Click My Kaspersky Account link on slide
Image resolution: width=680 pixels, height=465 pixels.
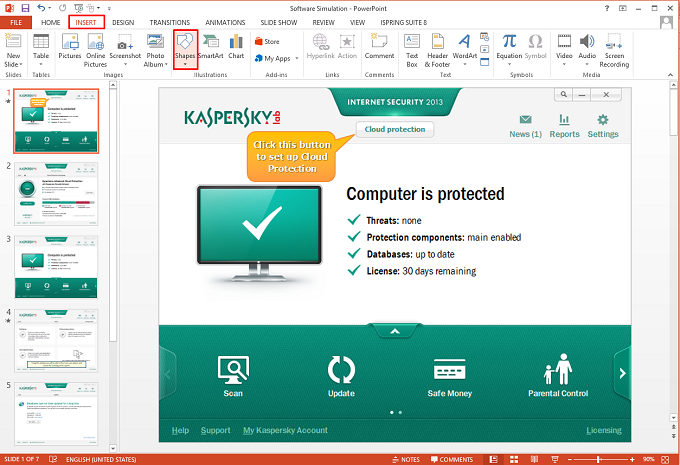tap(285, 430)
